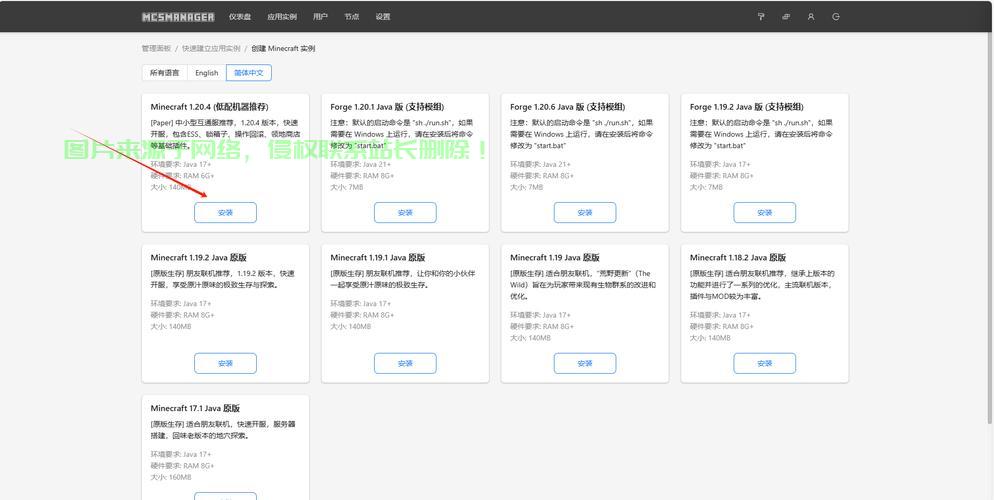The image size is (994, 500).
Task: Click the Forge 1.20.6 Java 版 title
Action: [567, 106]
